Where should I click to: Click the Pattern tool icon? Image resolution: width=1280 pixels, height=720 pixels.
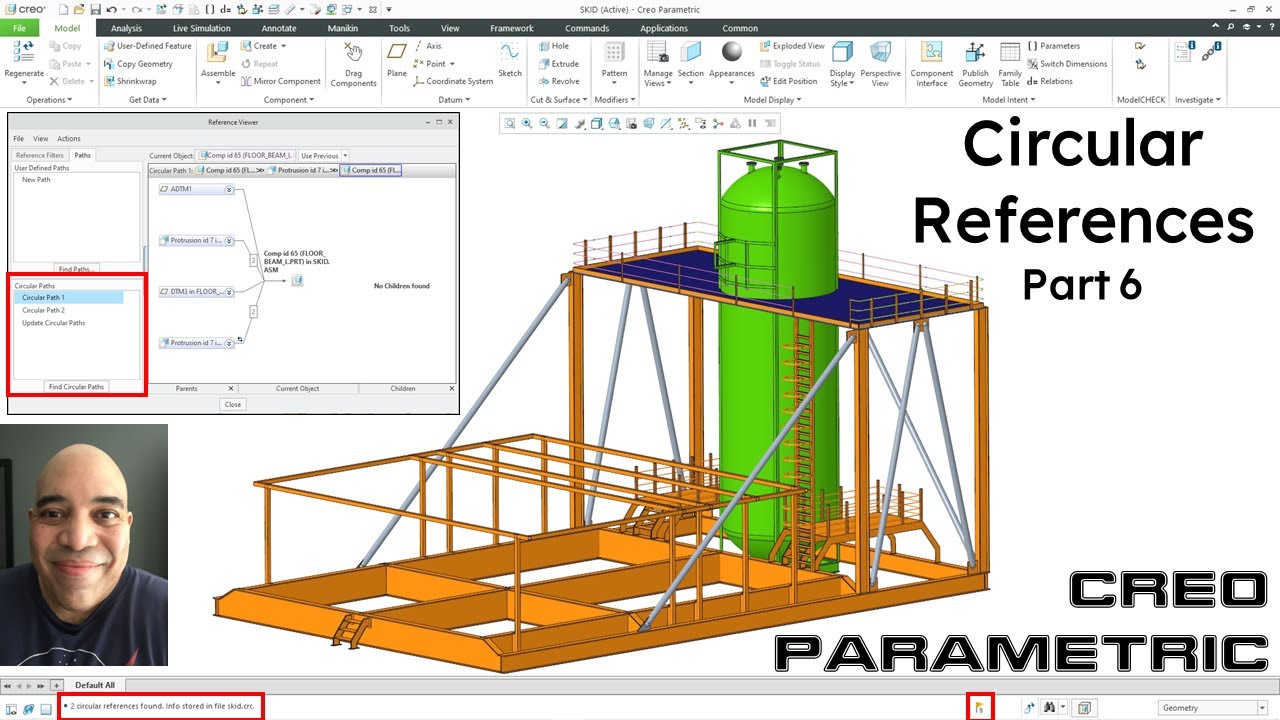point(614,54)
